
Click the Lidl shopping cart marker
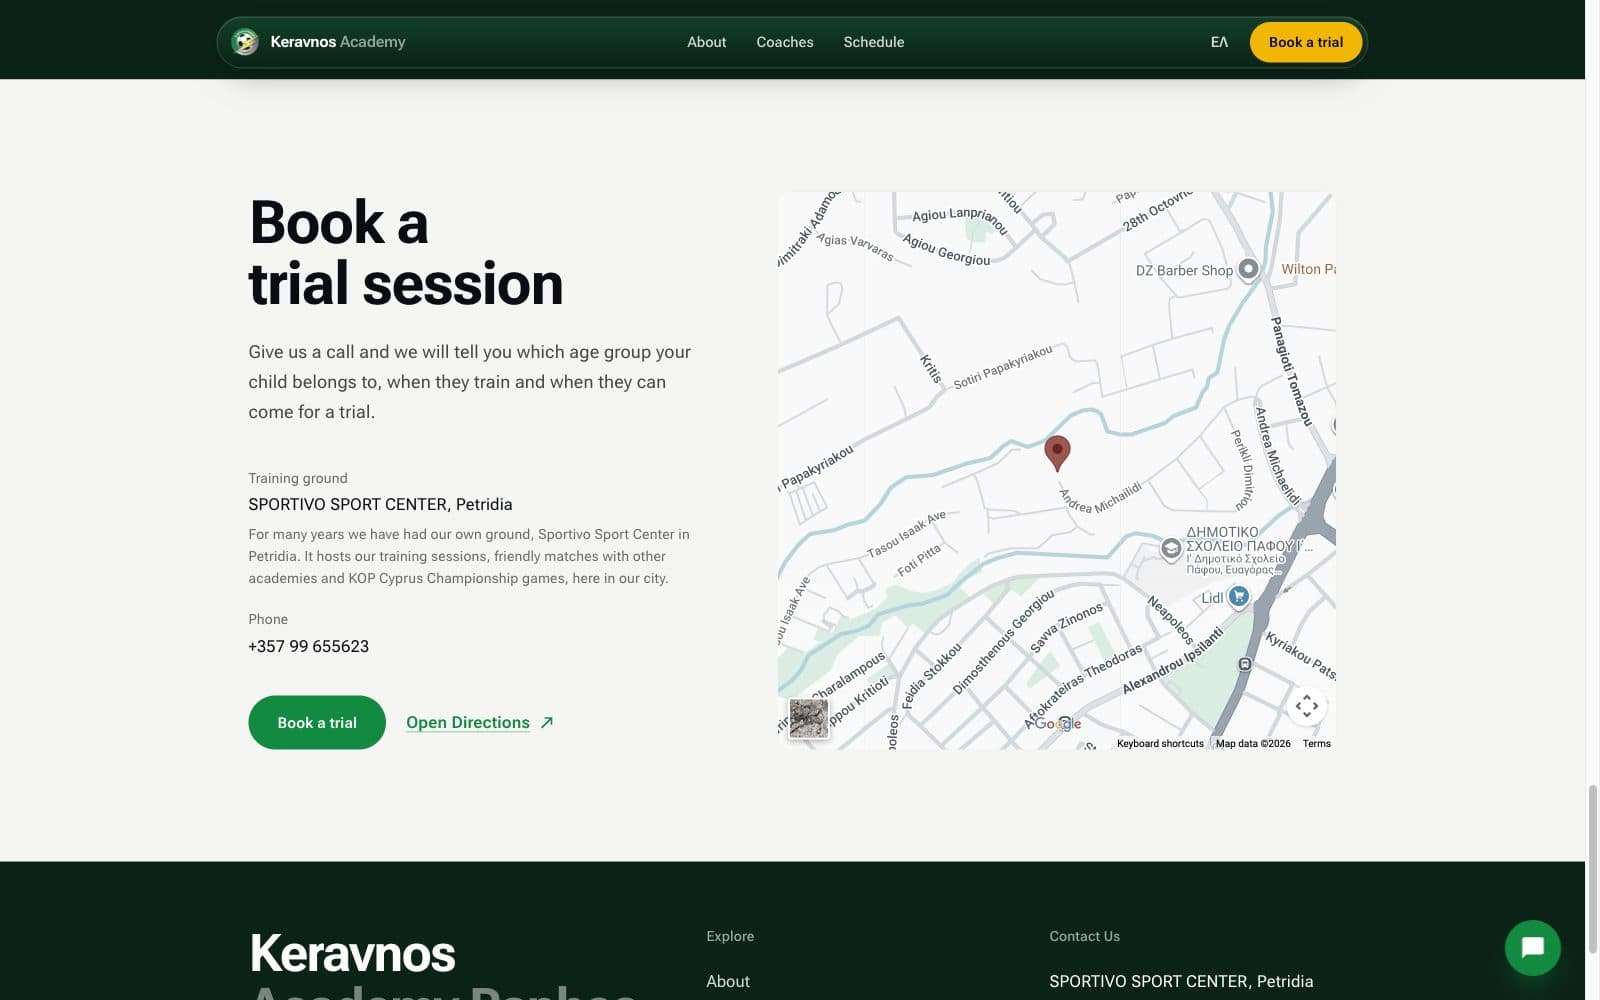1239,597
